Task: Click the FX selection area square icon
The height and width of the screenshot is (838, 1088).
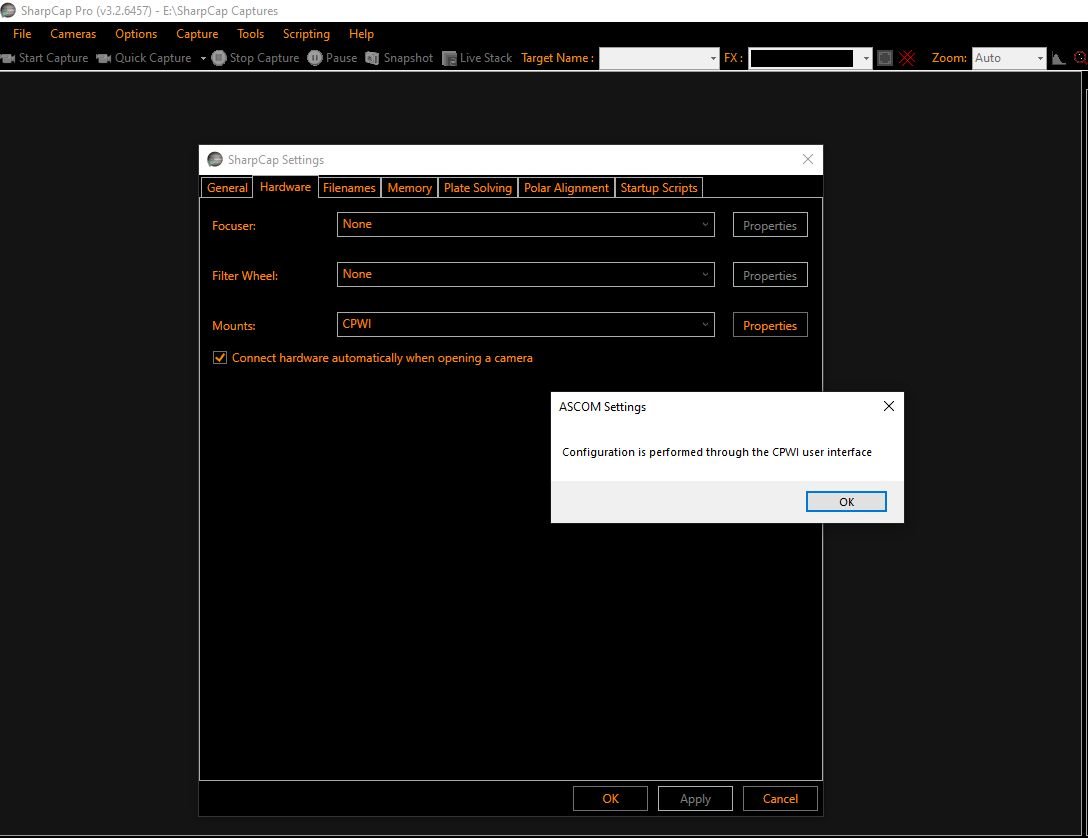Action: pyautogui.click(x=885, y=58)
